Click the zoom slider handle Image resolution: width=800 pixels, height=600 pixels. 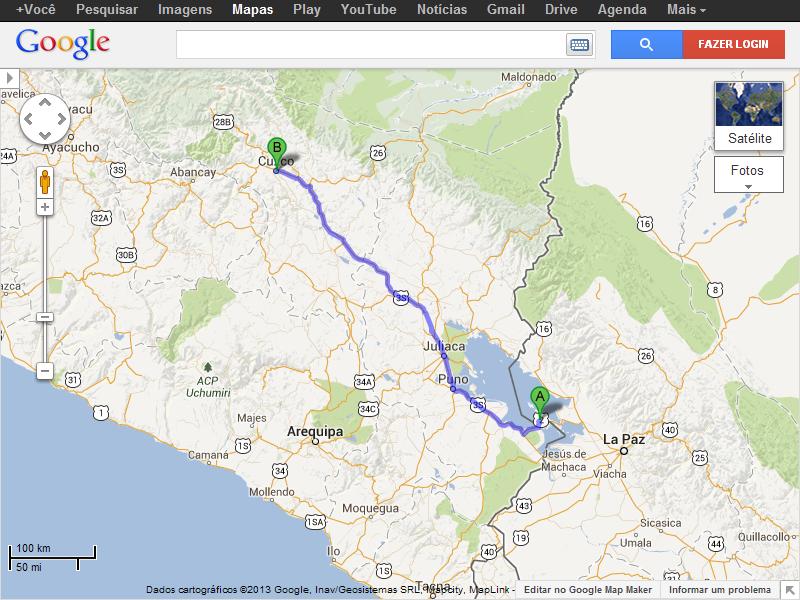point(45,317)
